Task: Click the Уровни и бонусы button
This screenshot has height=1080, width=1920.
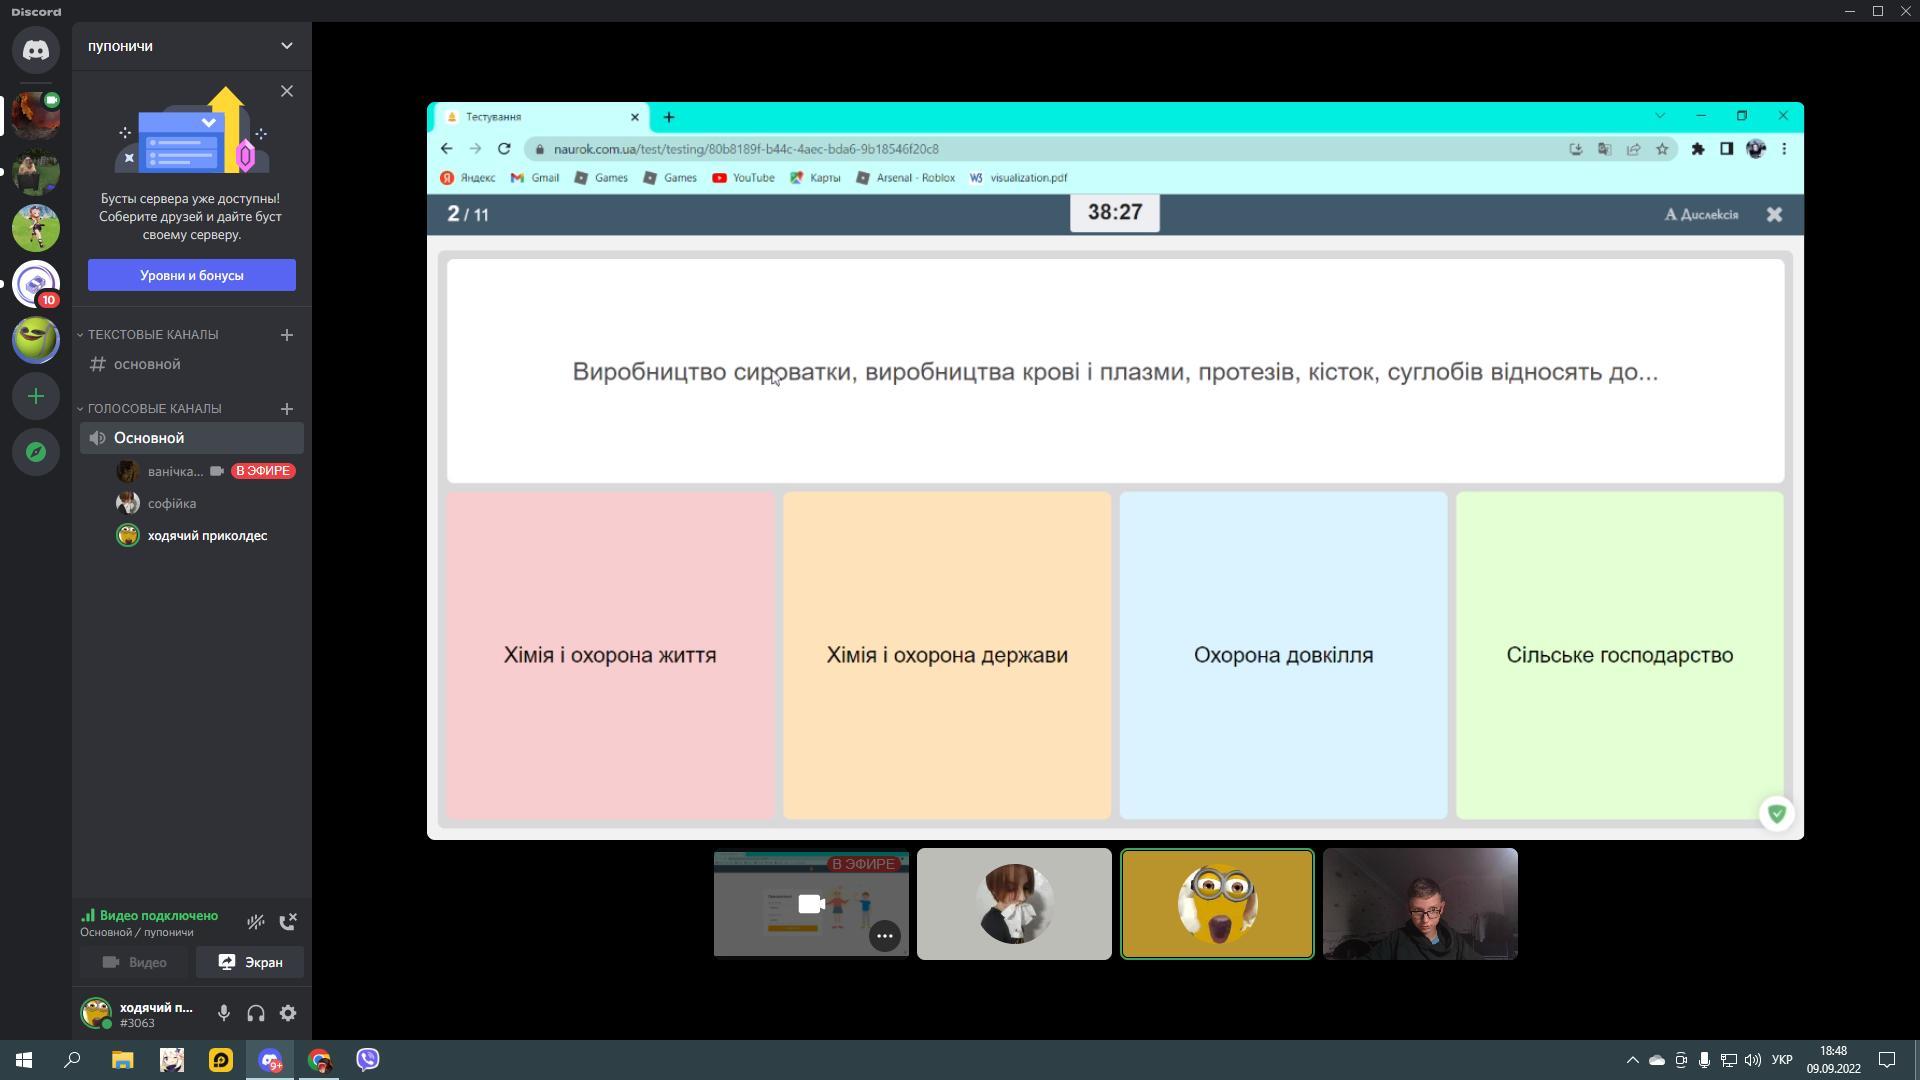Action: click(191, 275)
